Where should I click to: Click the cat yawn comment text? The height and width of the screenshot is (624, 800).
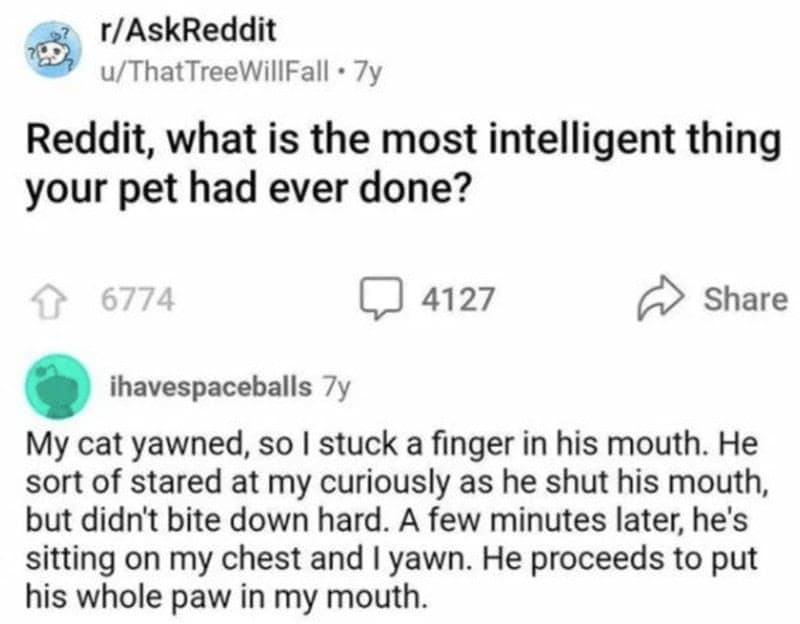[400, 510]
